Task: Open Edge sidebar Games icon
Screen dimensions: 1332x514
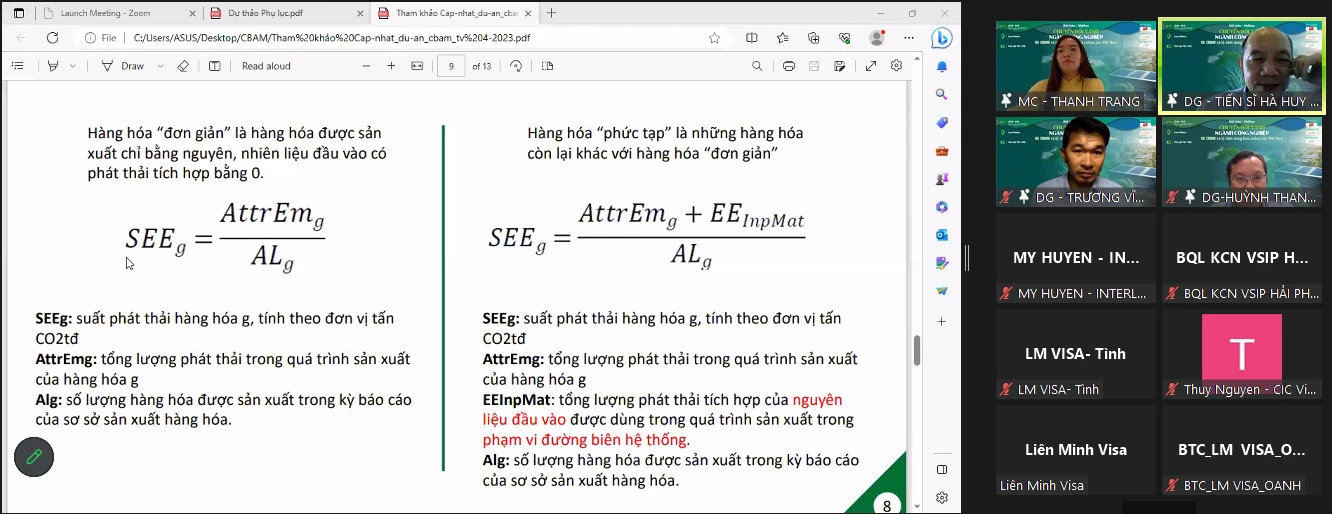Action: [941, 179]
